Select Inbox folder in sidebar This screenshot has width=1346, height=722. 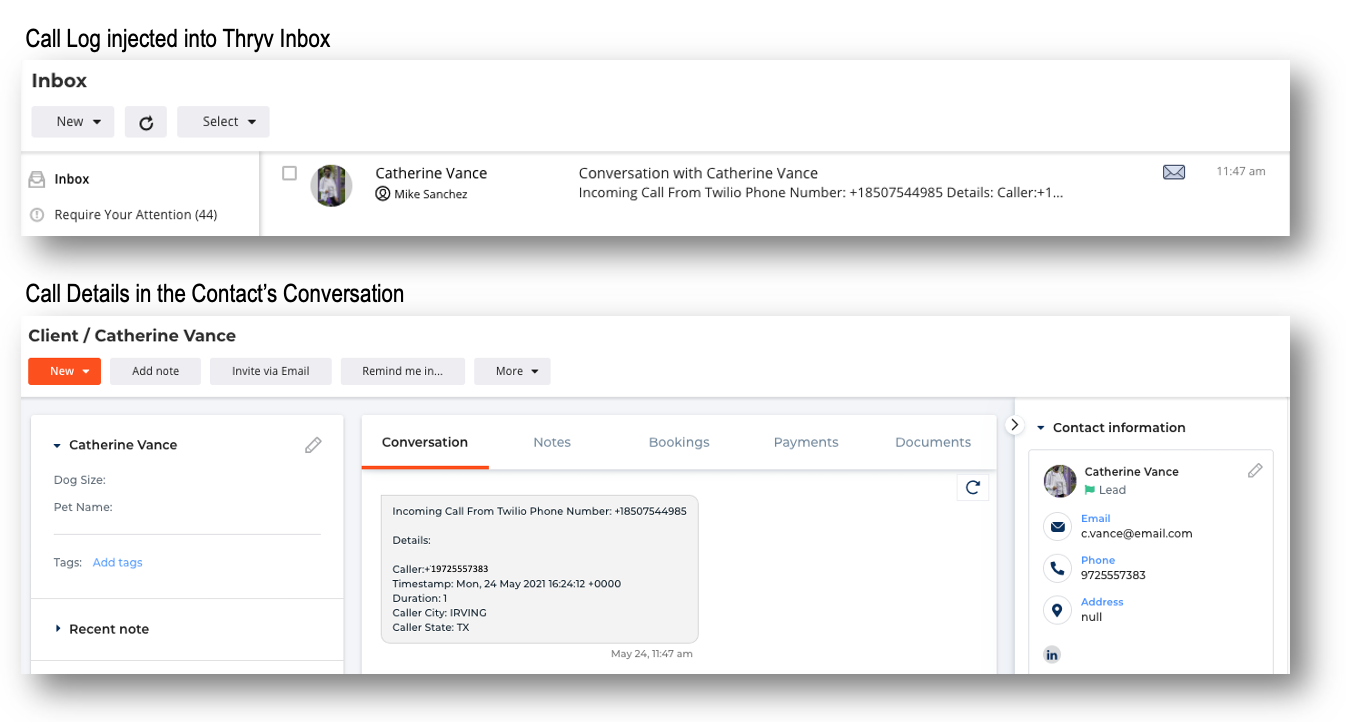[72, 179]
